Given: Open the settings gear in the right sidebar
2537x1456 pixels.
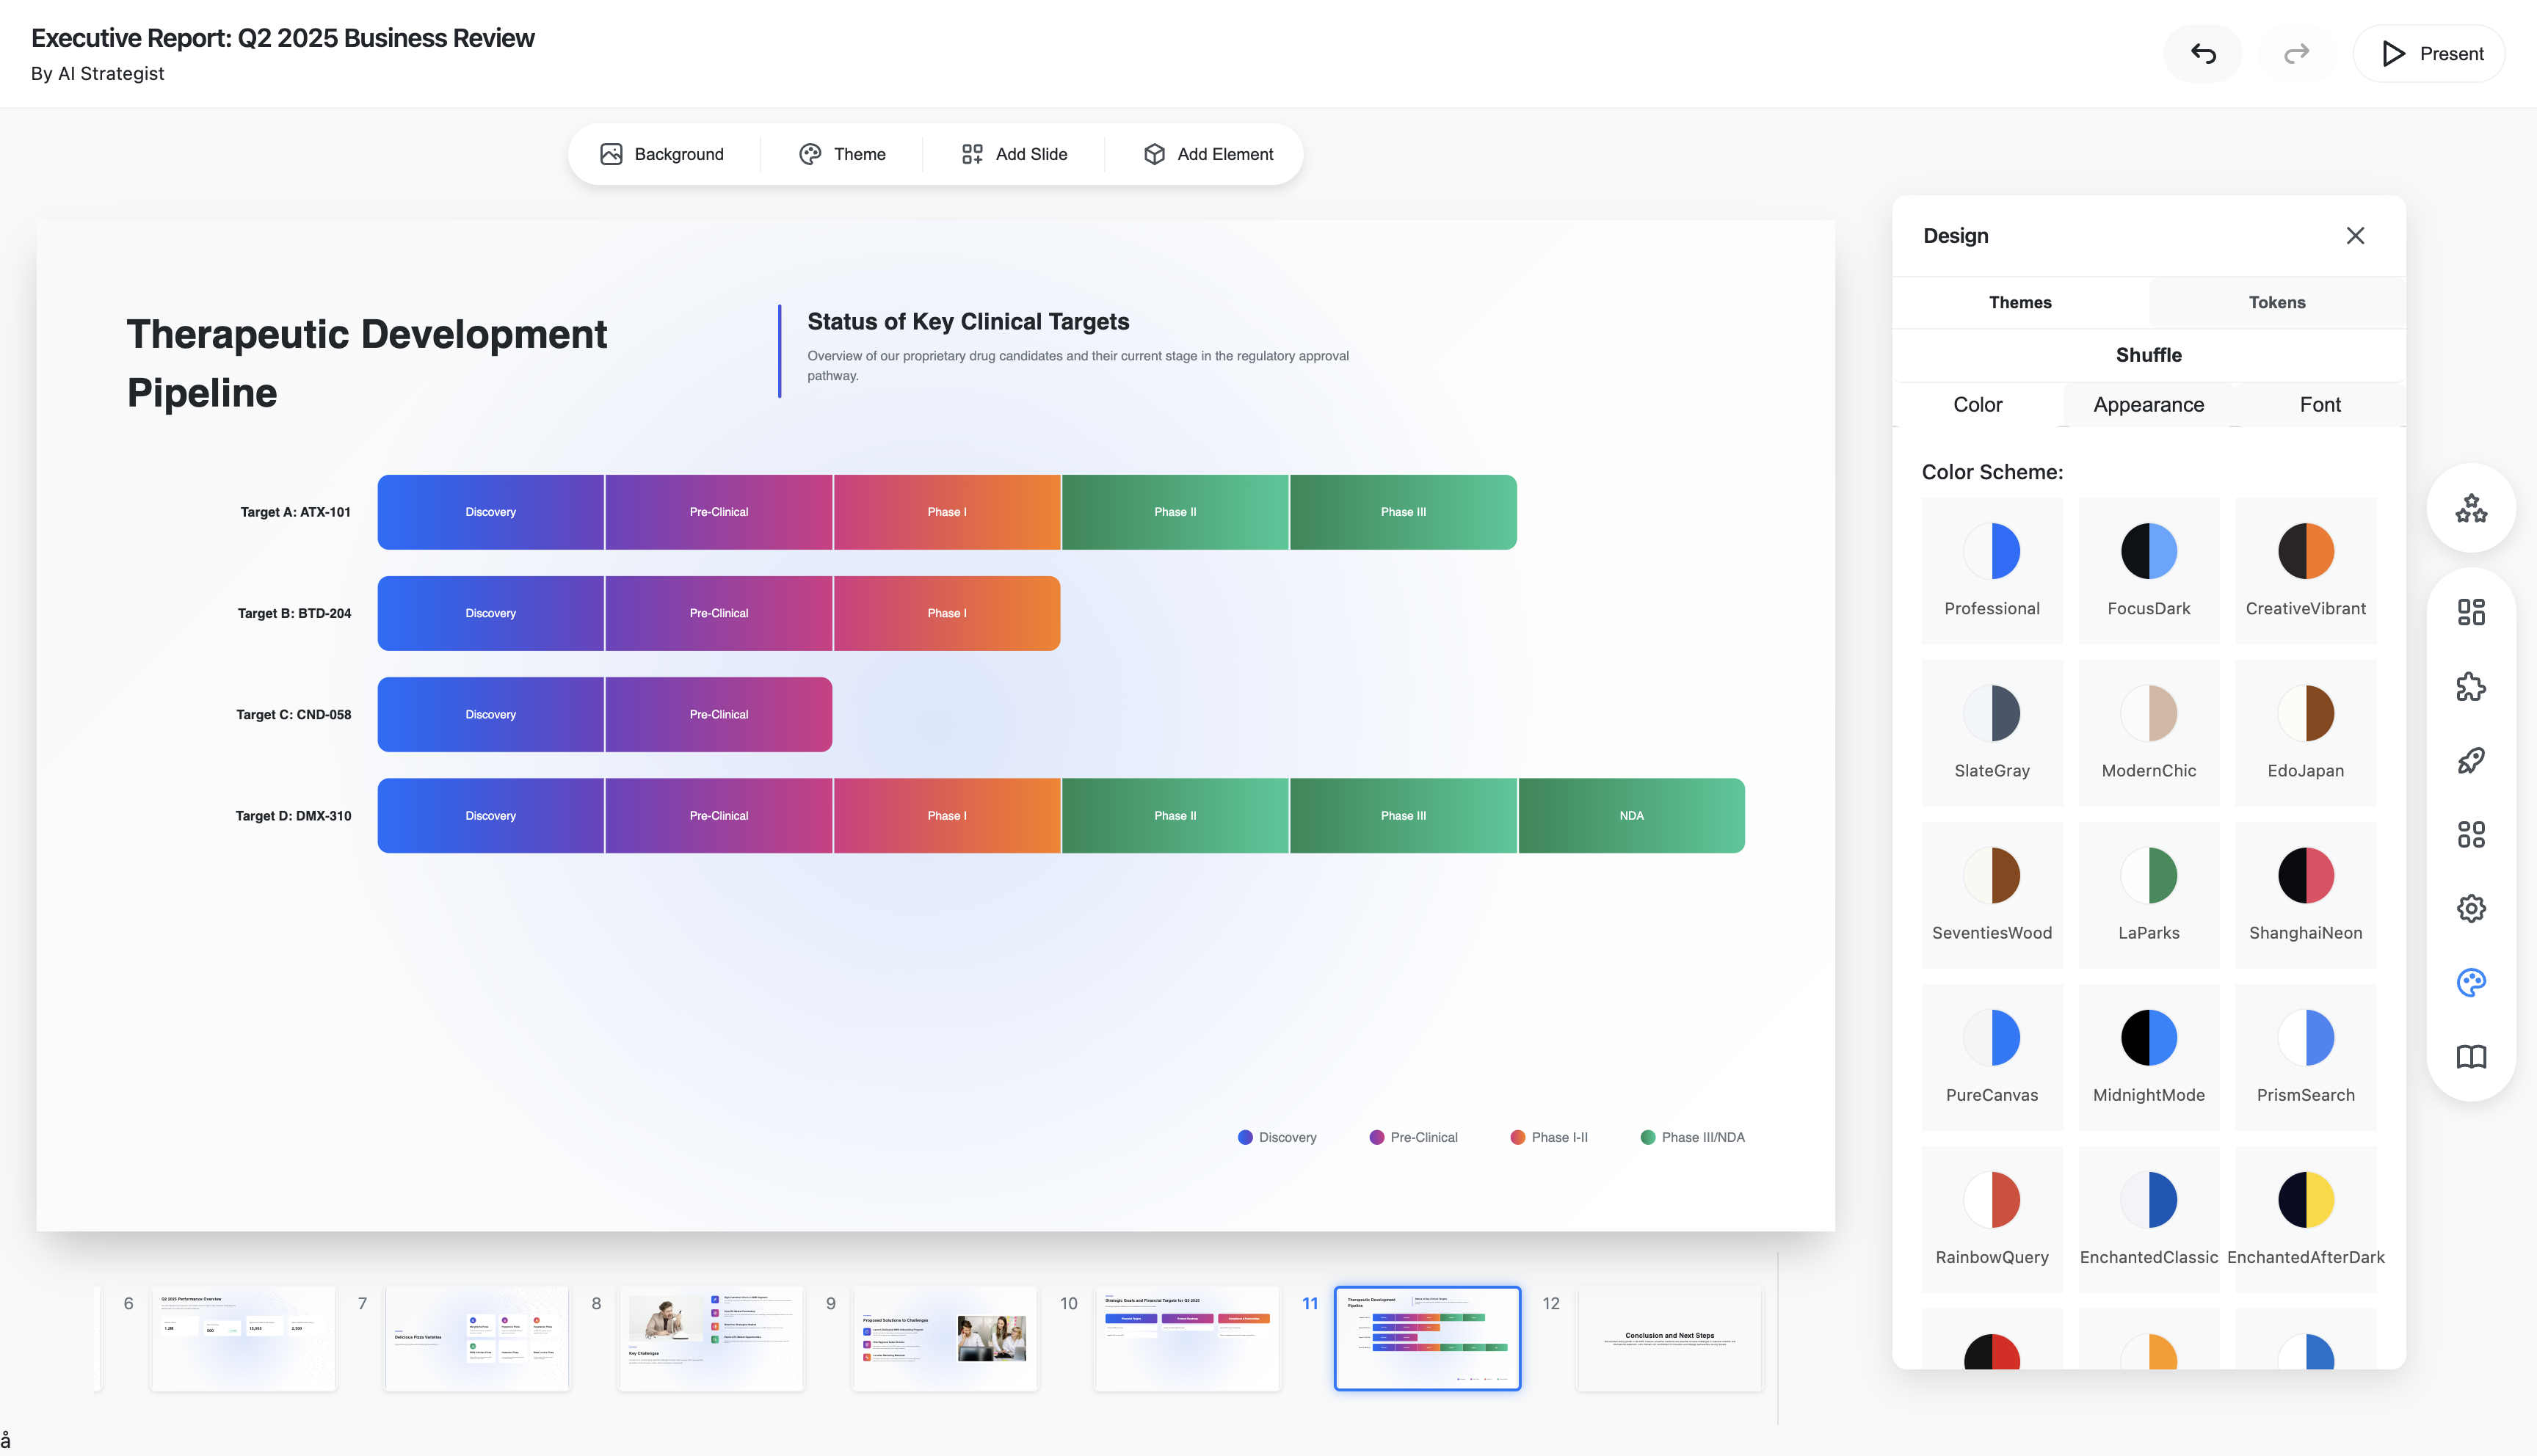Looking at the screenshot, I should click(2471, 908).
